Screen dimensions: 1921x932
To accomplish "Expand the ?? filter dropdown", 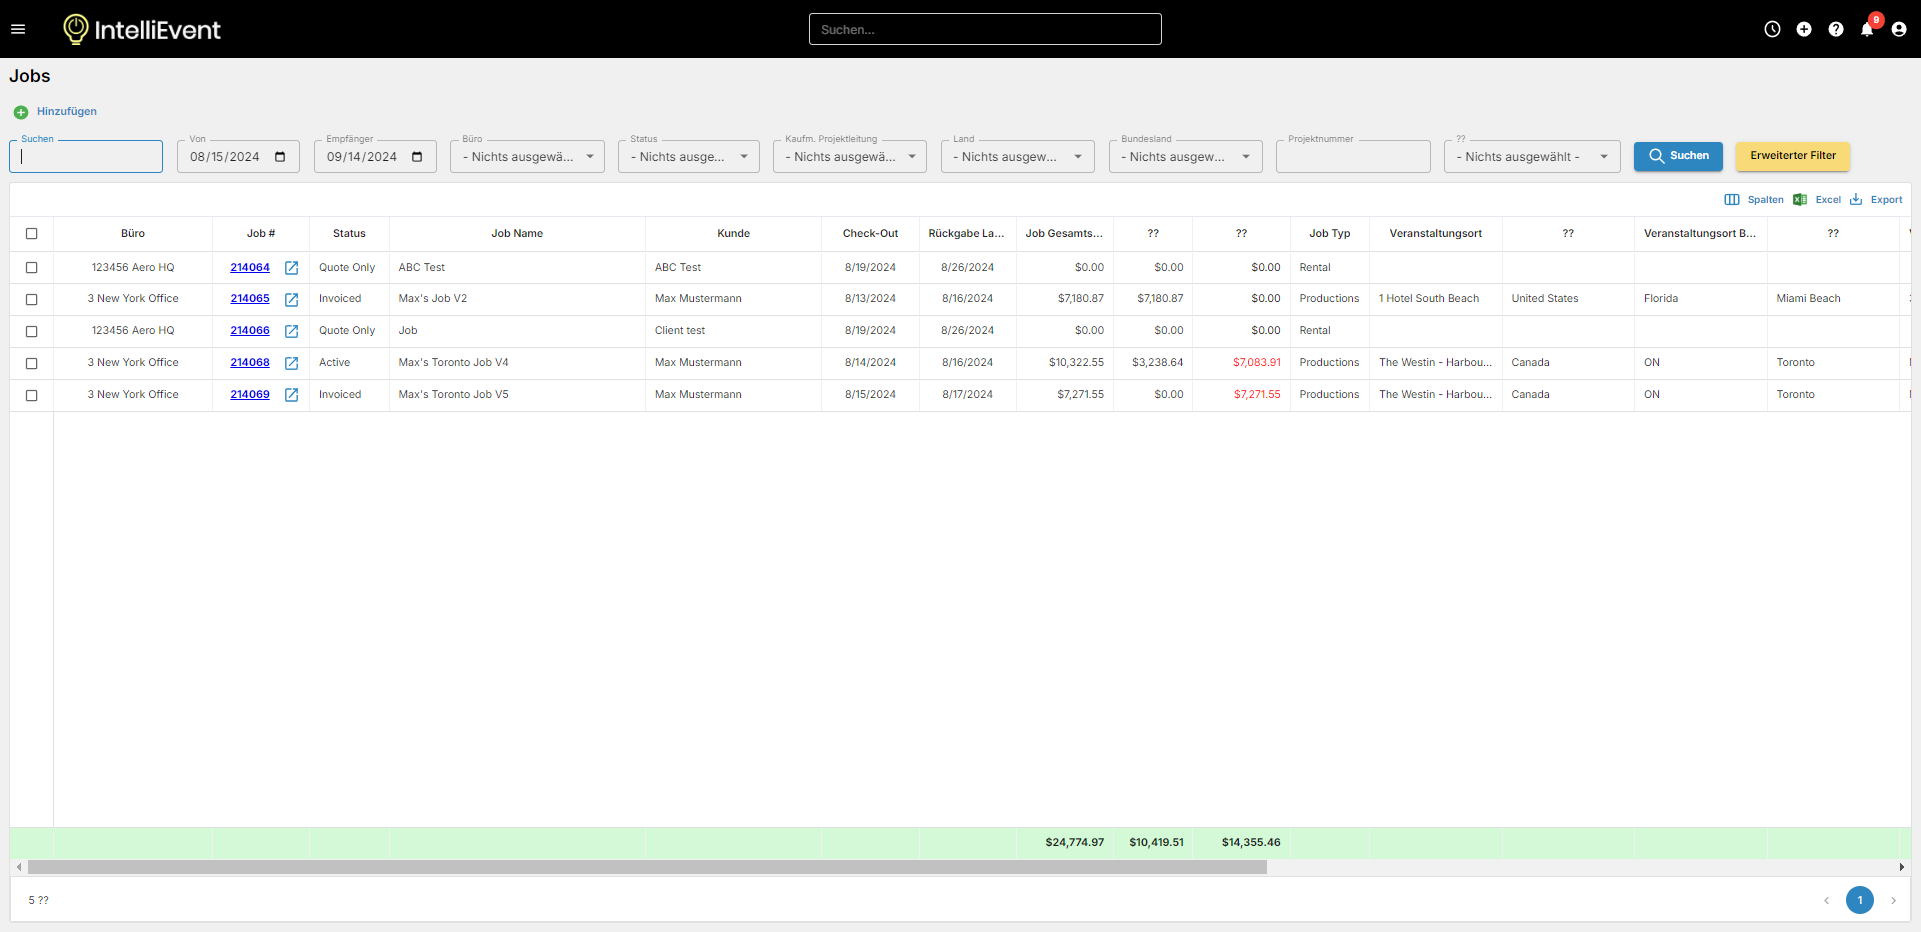I will [x=1532, y=157].
